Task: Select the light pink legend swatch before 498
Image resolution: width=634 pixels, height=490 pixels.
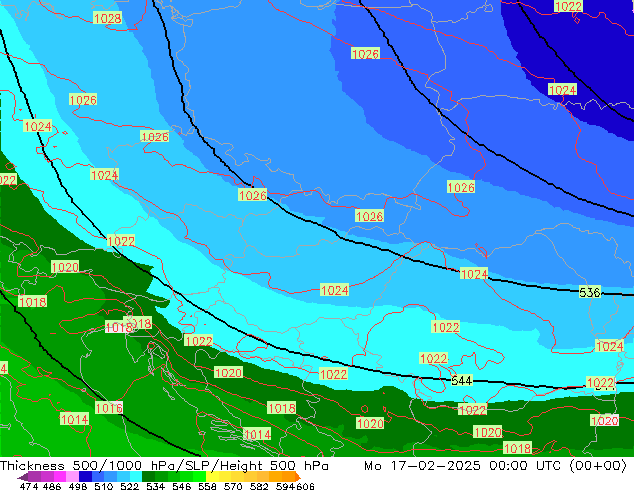Action: 72,477
